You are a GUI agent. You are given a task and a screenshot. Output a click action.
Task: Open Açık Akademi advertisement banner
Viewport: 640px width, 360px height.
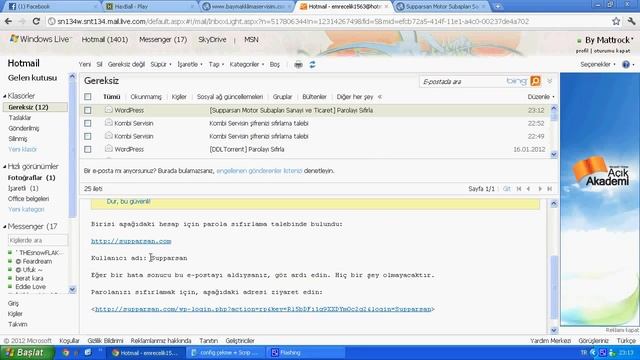pos(600,199)
